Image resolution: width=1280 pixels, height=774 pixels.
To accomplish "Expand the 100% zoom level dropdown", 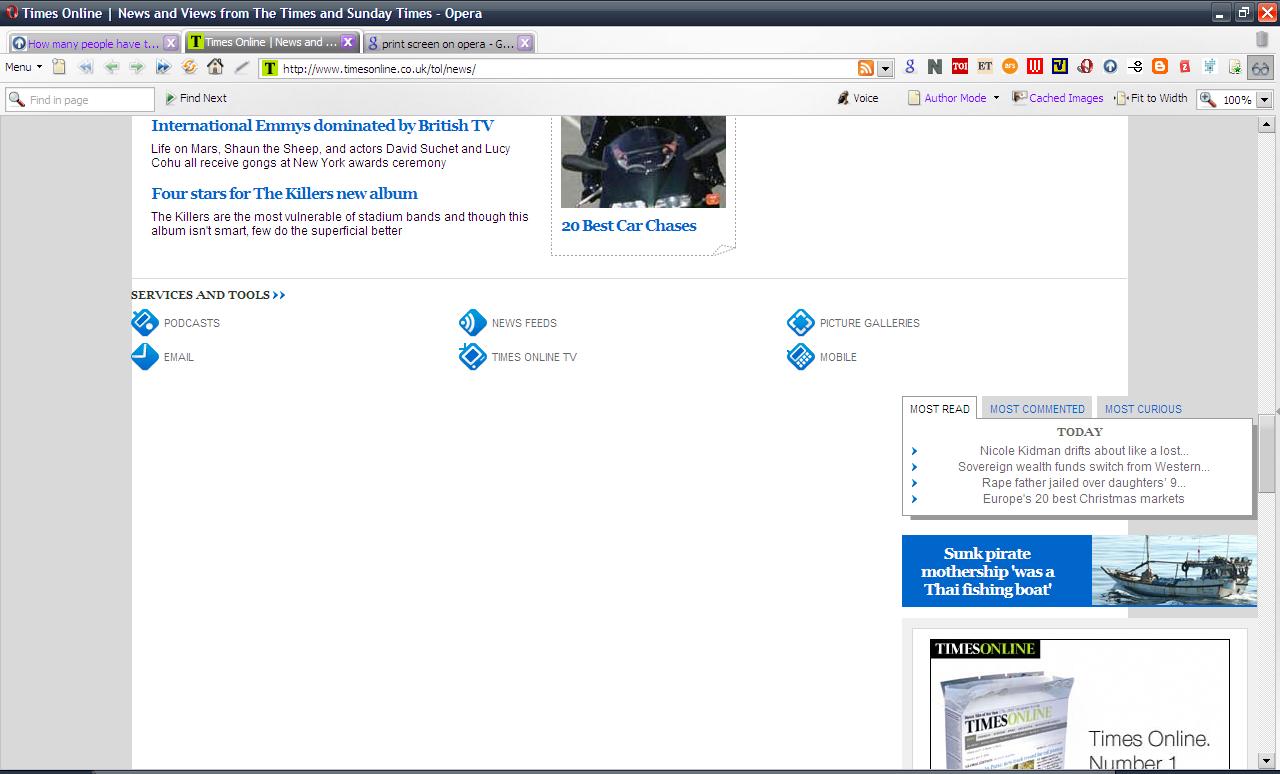I will coord(1264,99).
